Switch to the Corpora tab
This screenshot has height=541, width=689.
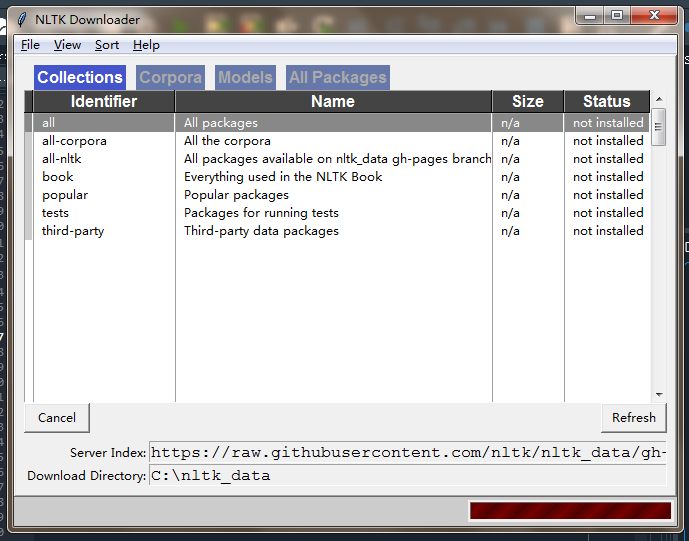170,77
